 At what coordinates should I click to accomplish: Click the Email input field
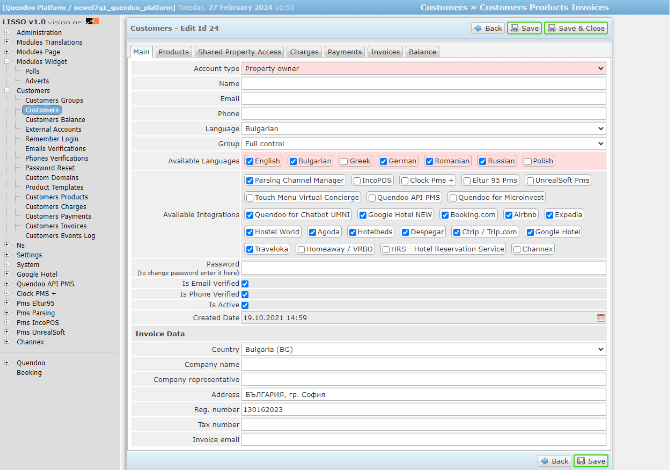click(424, 98)
